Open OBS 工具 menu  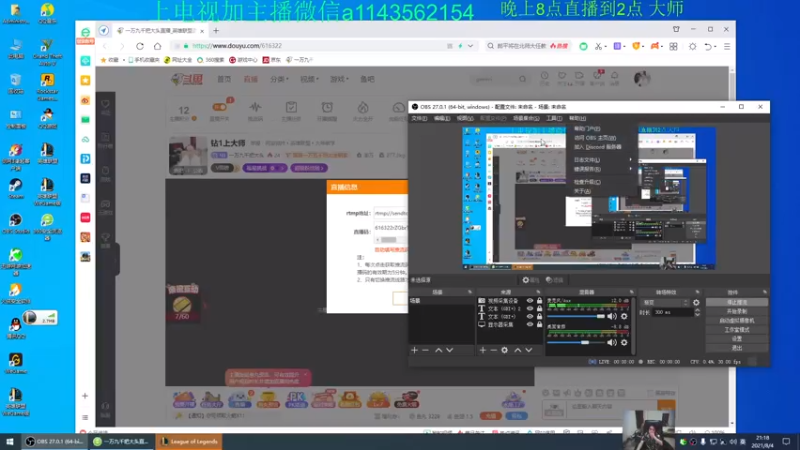click(x=554, y=118)
